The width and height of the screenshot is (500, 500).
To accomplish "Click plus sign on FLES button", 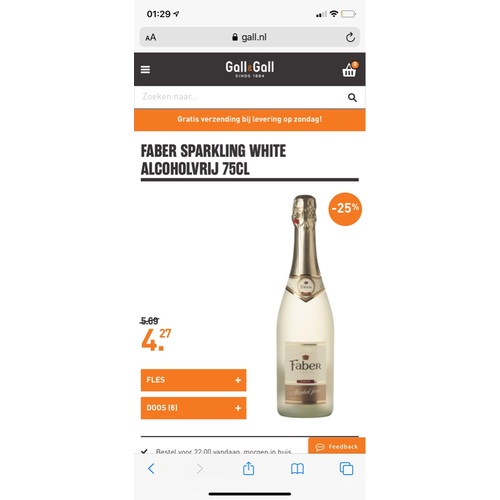I will [x=238, y=380].
